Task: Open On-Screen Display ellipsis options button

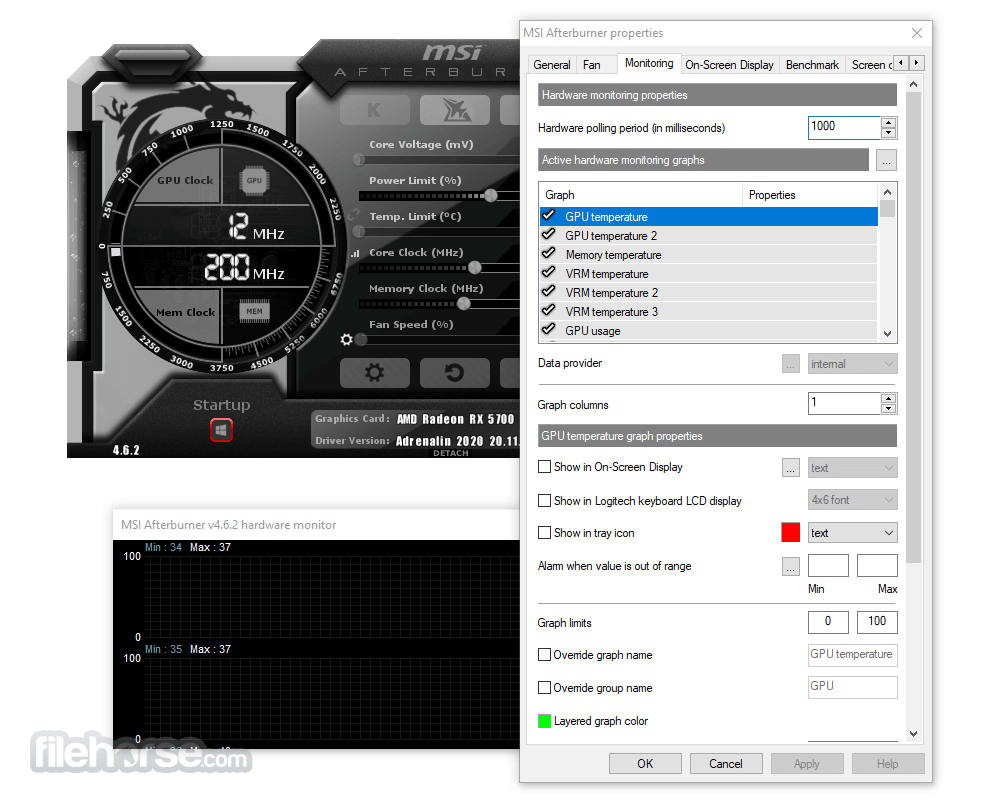Action: tap(790, 468)
